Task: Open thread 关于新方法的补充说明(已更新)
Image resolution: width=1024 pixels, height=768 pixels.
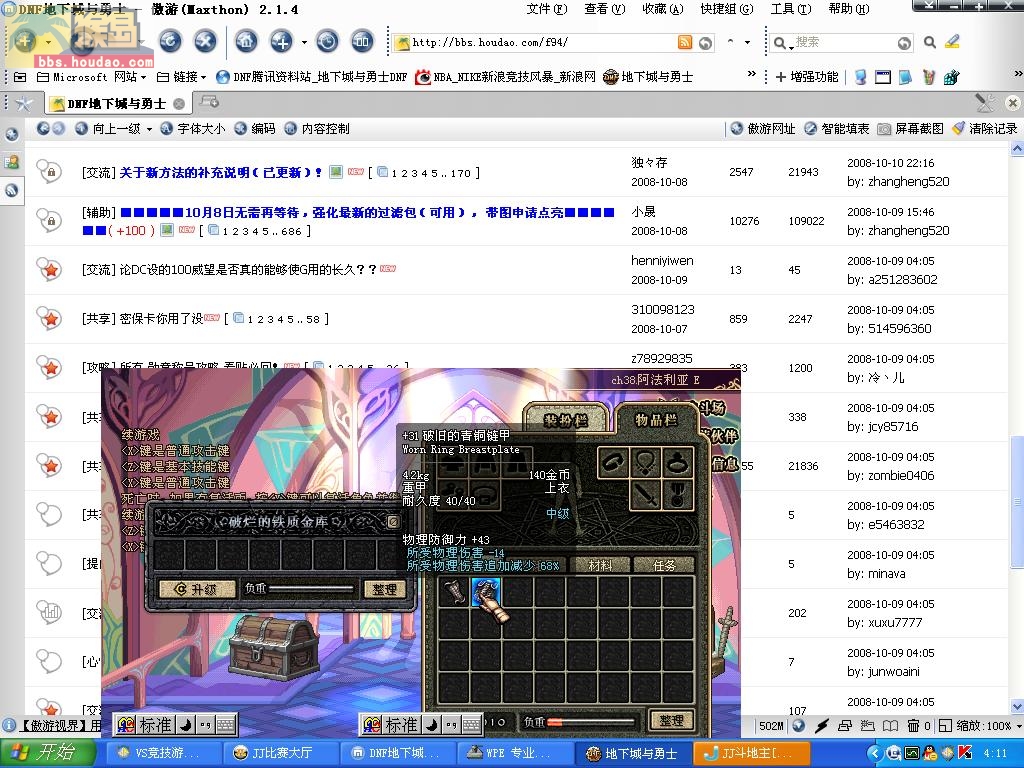Action: pos(221,172)
